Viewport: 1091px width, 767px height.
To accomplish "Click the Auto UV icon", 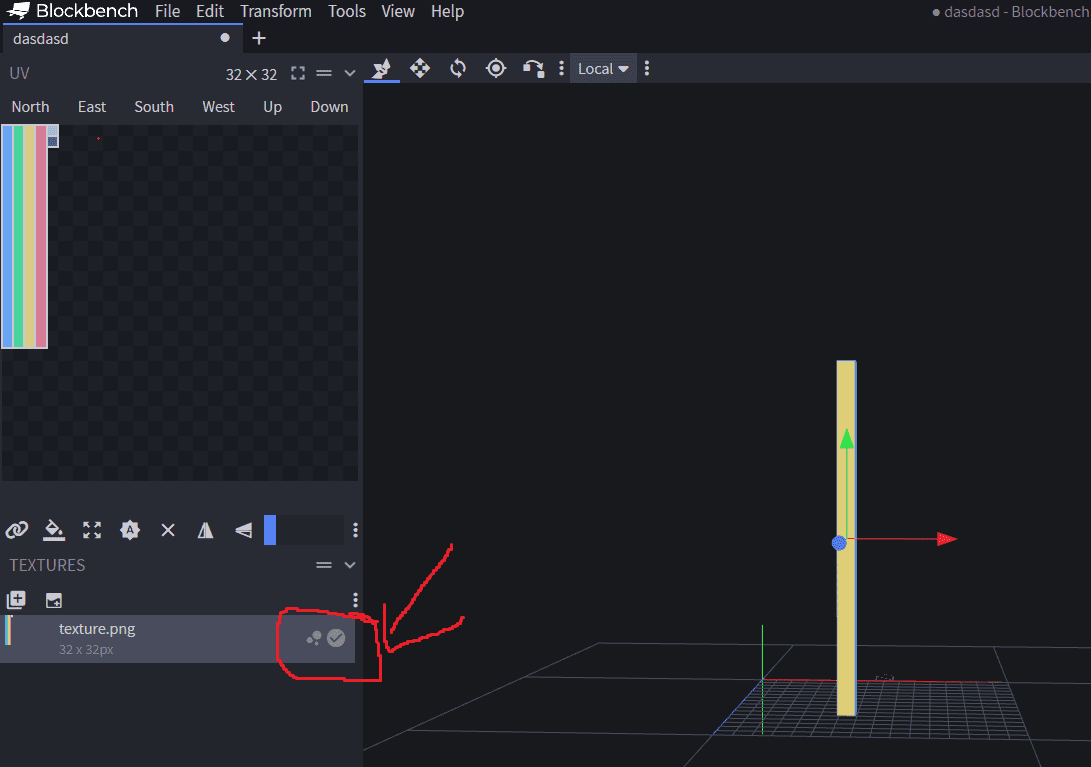I will (130, 530).
